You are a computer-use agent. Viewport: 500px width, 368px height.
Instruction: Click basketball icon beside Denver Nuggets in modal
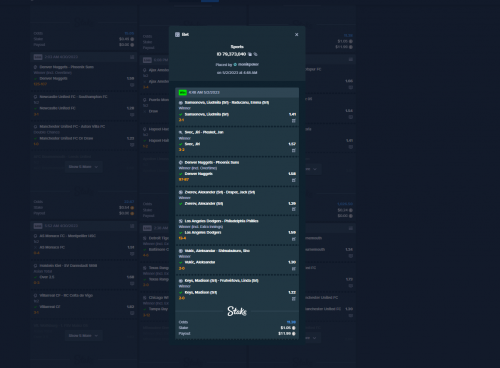[181, 162]
